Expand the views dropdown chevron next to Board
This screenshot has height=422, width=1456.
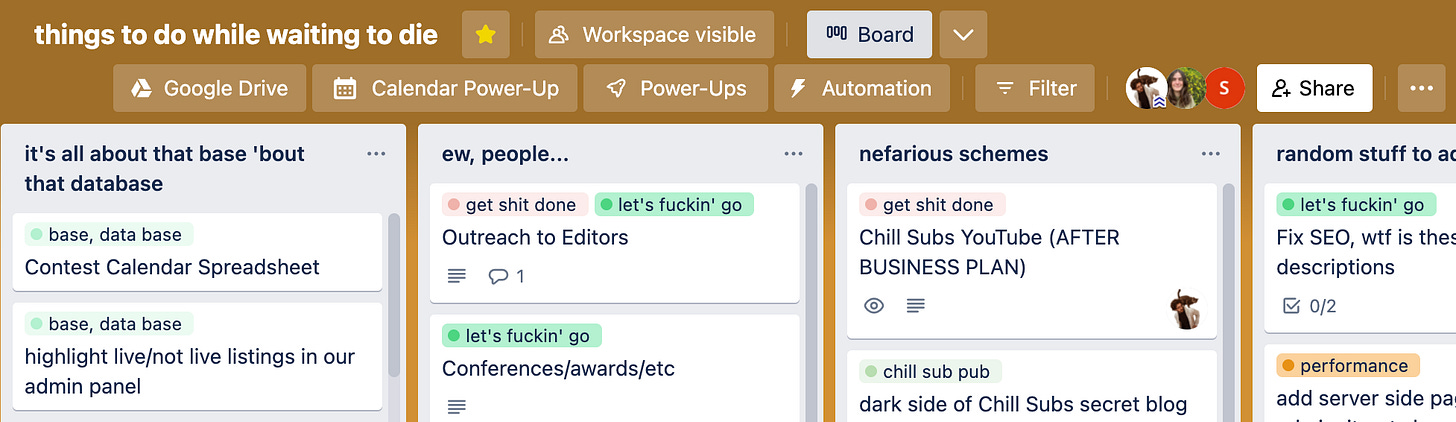point(963,35)
